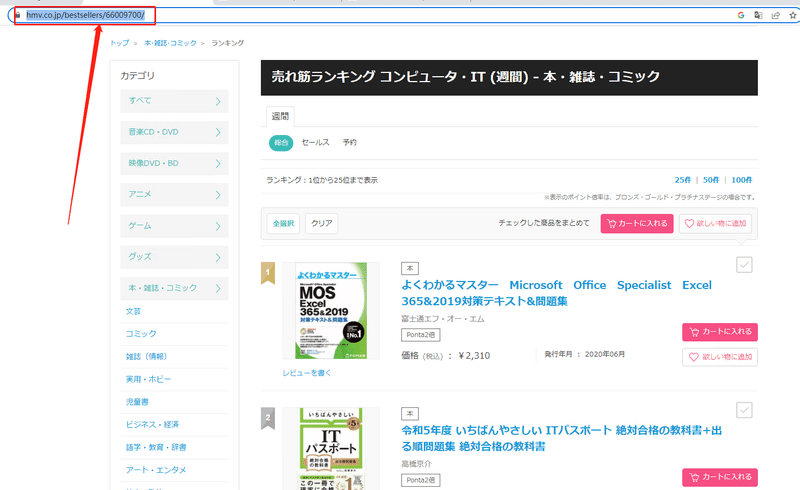Open 文芸 subcategory link
The image size is (800, 490).
(x=133, y=311)
